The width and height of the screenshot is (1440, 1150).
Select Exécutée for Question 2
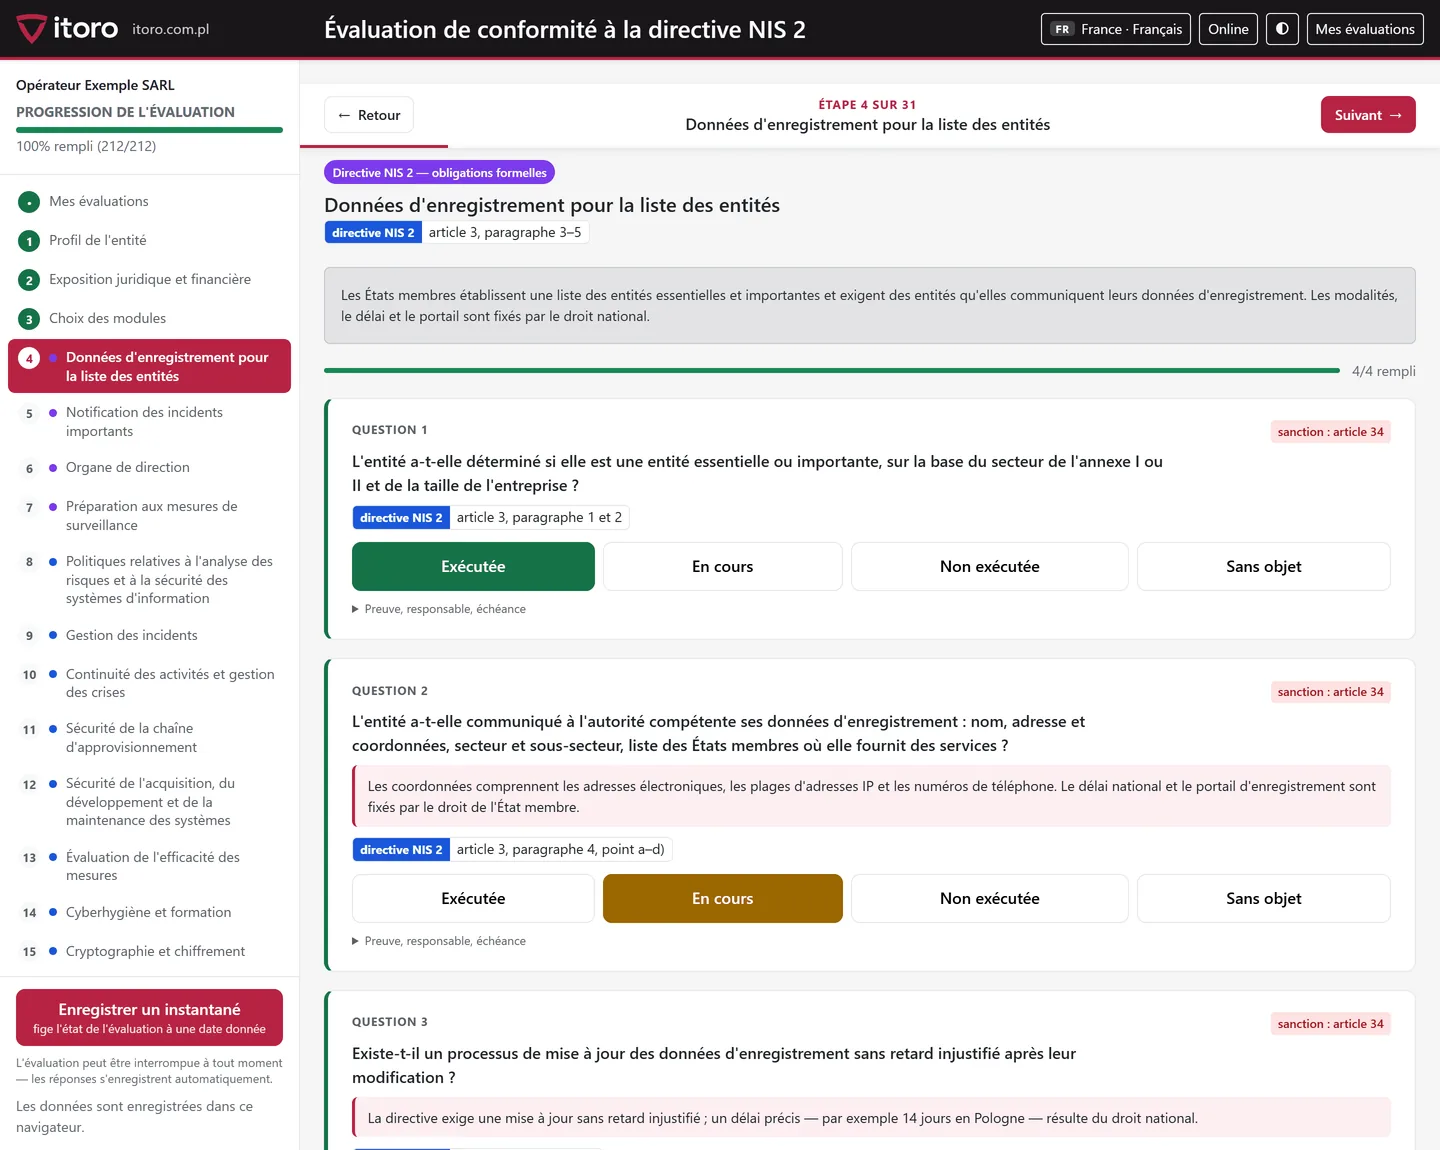(473, 899)
